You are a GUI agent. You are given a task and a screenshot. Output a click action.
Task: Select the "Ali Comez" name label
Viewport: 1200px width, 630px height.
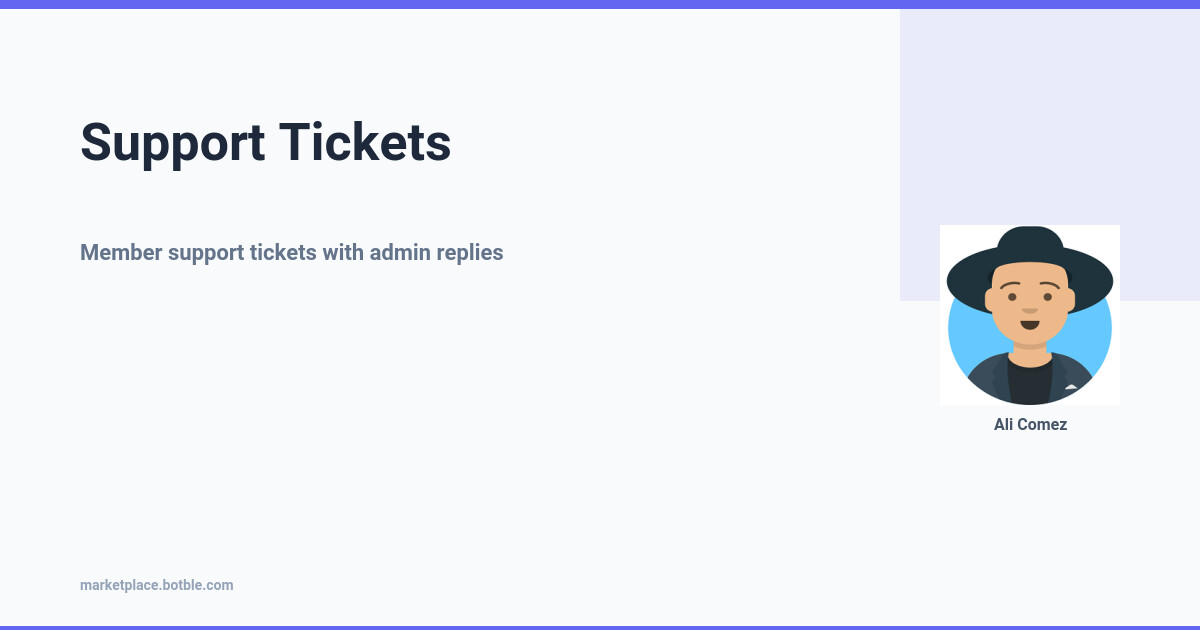[x=1030, y=424]
